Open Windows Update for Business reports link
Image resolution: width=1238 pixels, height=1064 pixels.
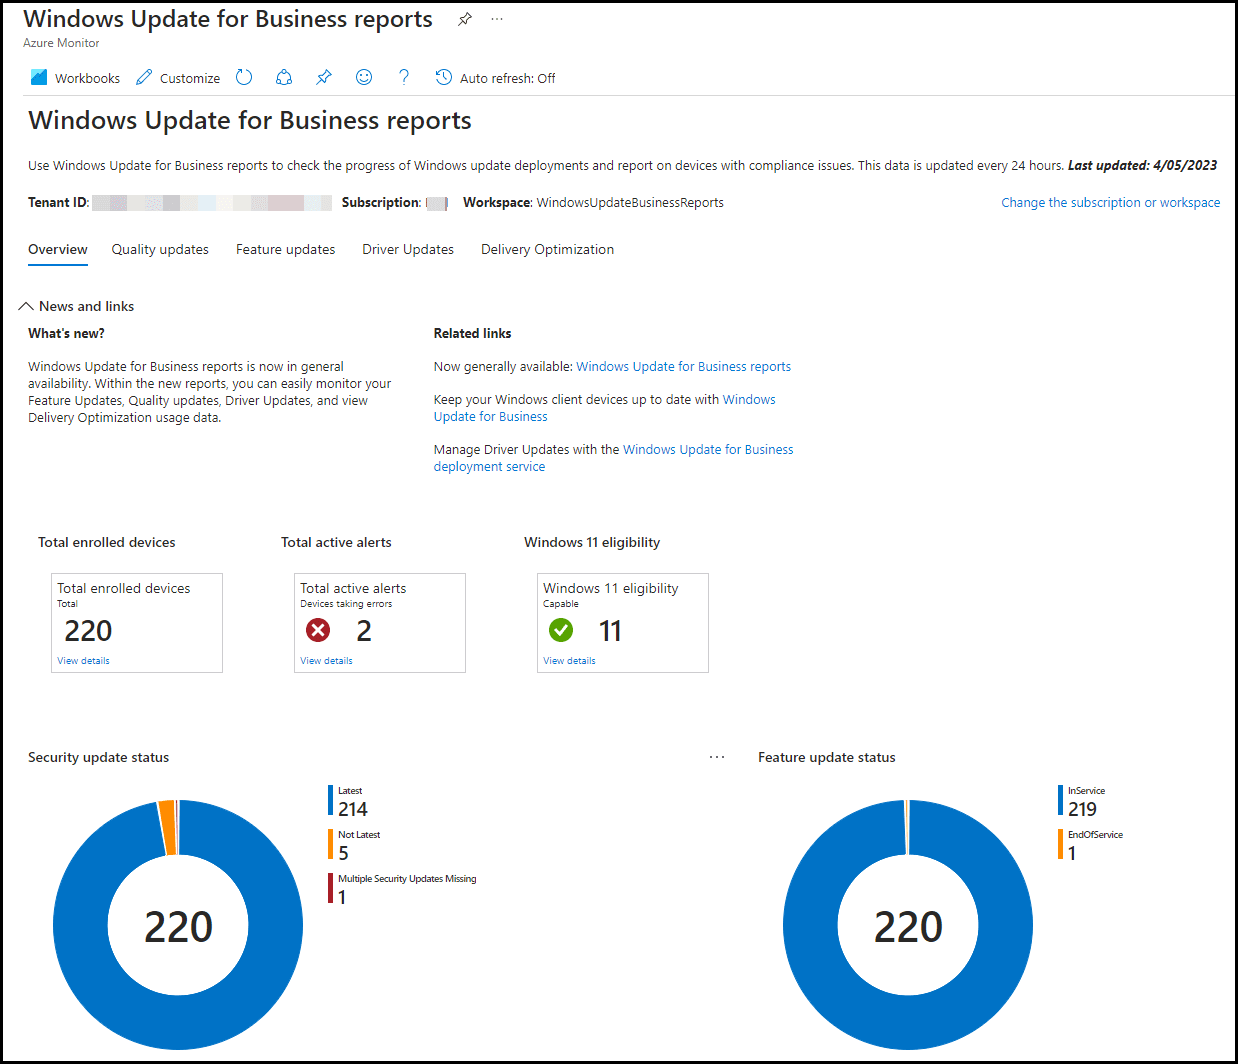[x=683, y=366]
